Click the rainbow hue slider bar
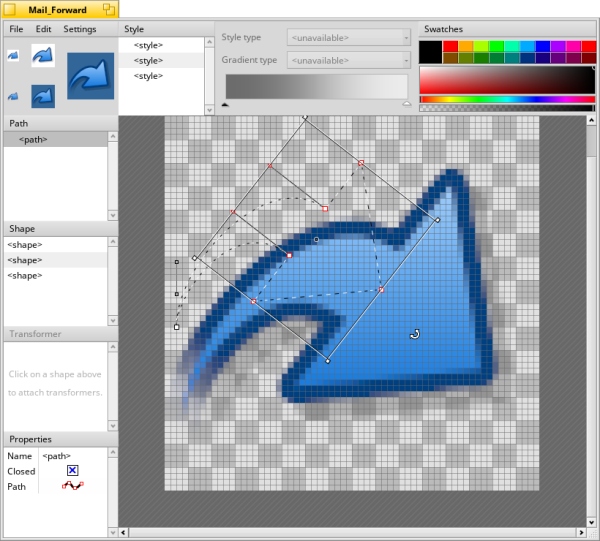Image resolution: width=600 pixels, height=541 pixels. coord(507,99)
